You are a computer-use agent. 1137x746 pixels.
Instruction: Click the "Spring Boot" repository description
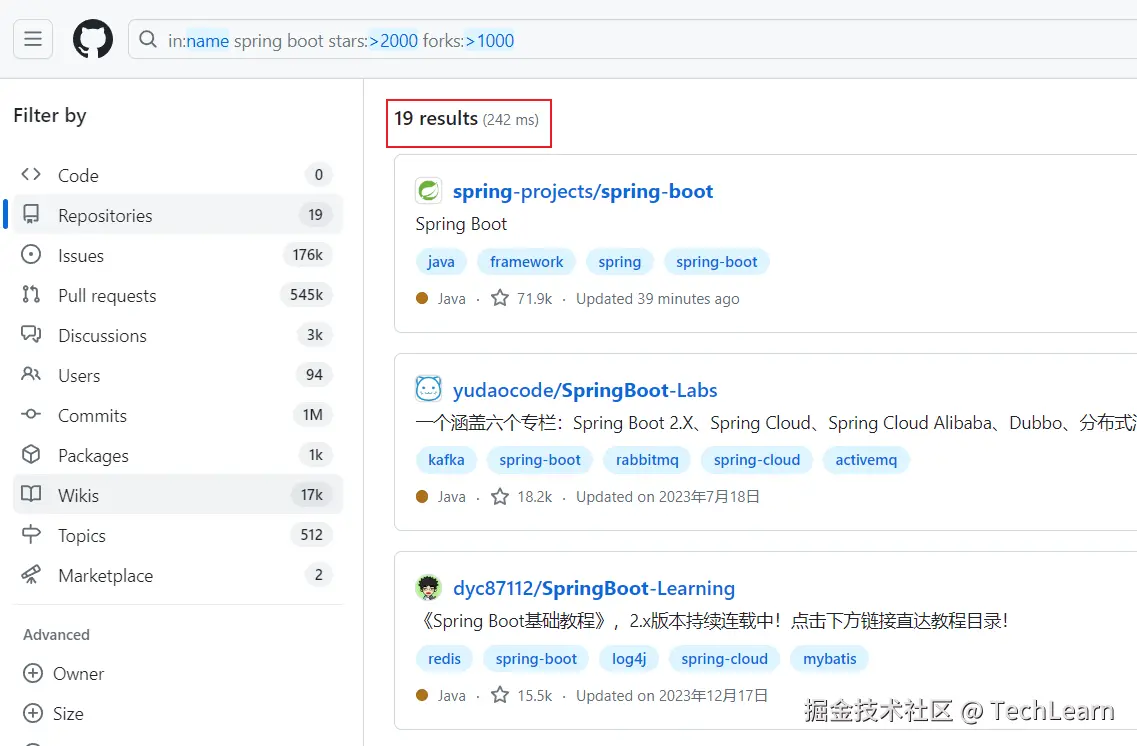[461, 224]
